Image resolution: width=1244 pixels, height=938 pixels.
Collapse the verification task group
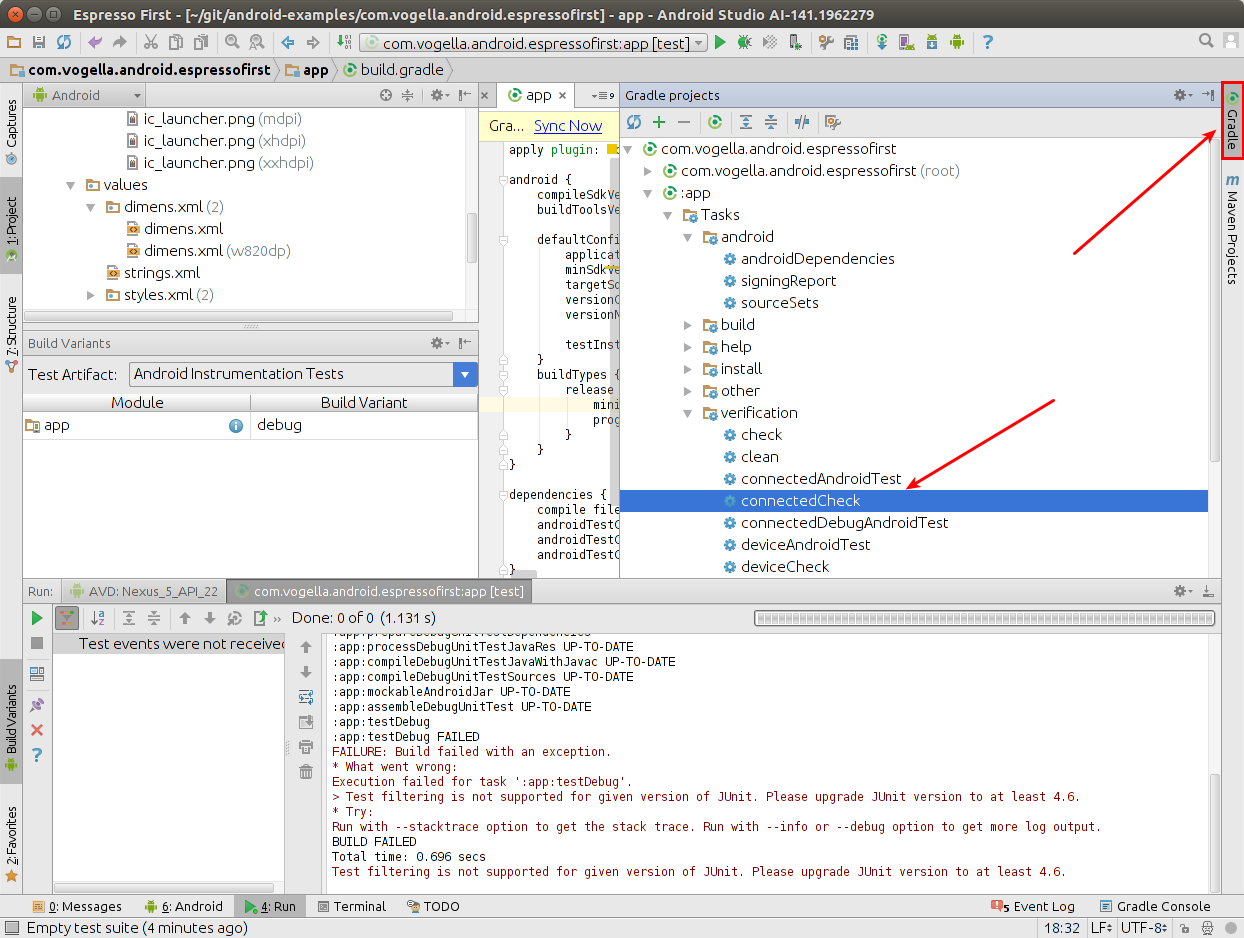688,413
